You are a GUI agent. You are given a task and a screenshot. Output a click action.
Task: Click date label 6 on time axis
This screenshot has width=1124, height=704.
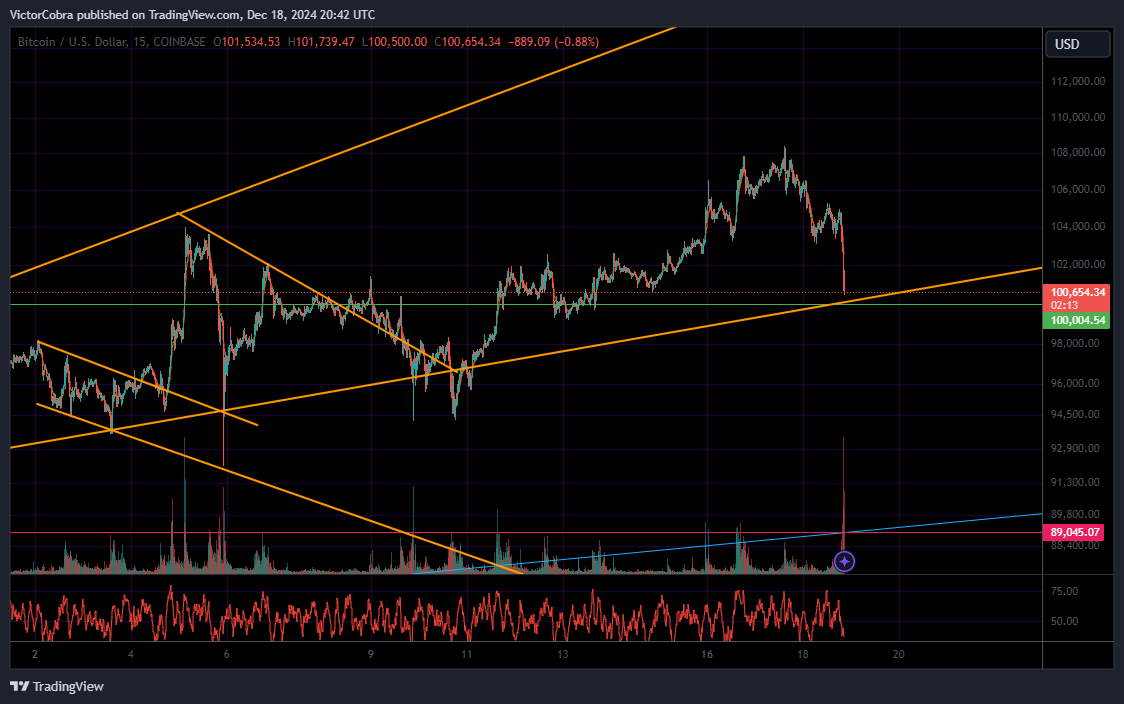pyautogui.click(x=227, y=654)
